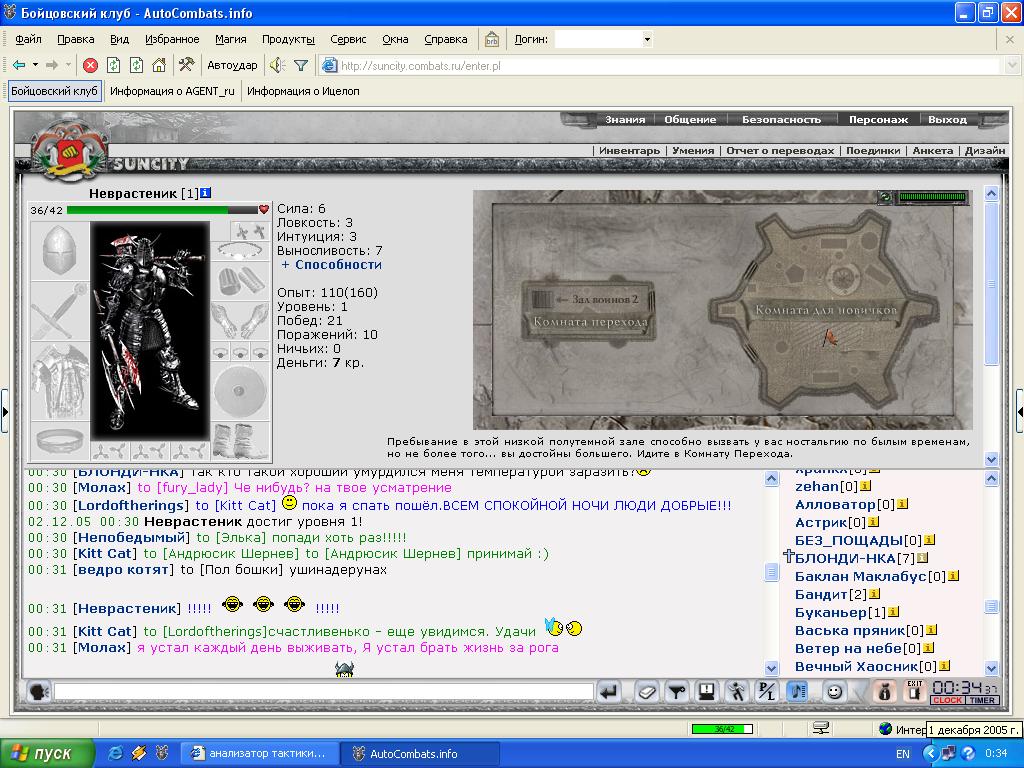Click the first green refresh page icon

tap(114, 65)
